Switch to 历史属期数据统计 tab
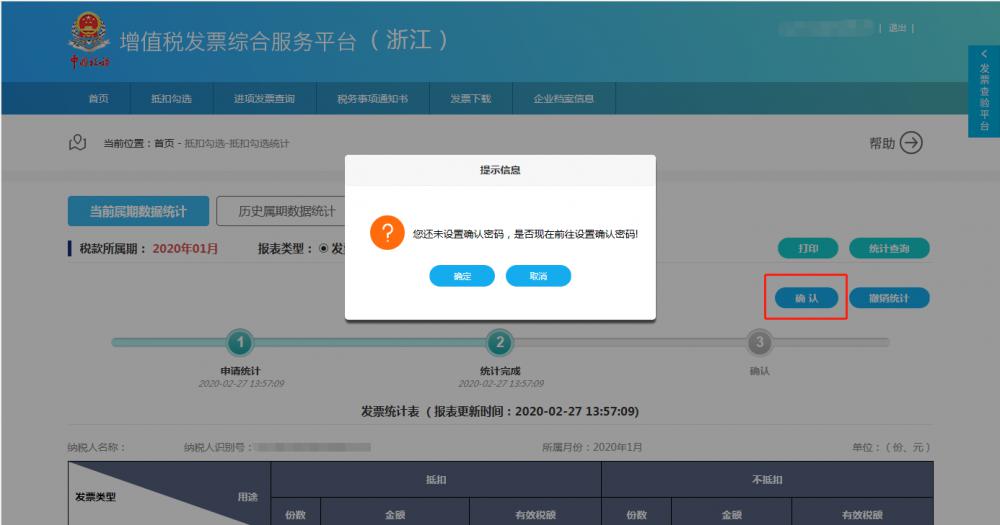Viewport: 1000px width, 525px height. pyautogui.click(x=286, y=212)
